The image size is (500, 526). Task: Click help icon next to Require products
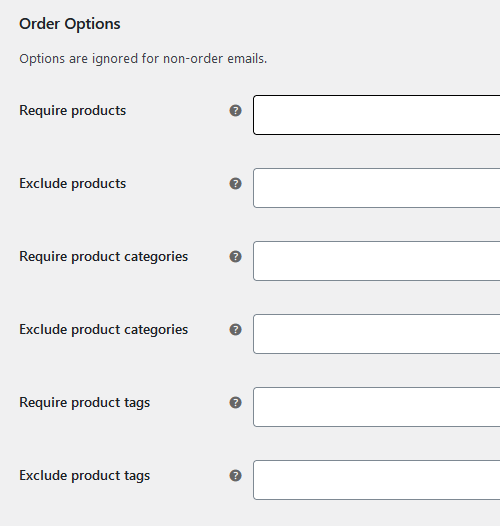pos(236,111)
